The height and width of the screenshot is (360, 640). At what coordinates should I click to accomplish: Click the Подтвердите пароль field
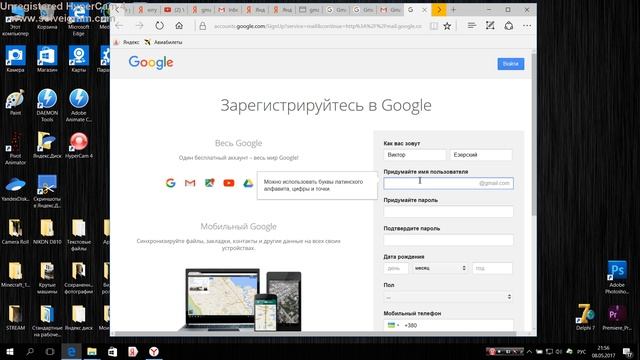pyautogui.click(x=448, y=240)
